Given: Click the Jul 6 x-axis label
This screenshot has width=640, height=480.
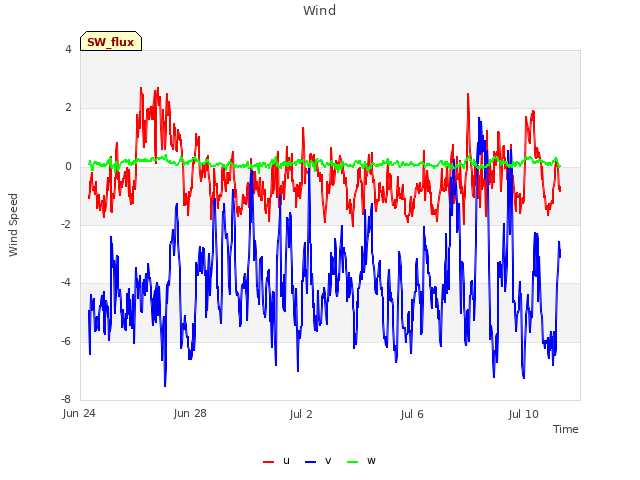Looking at the screenshot, I should point(412,414).
